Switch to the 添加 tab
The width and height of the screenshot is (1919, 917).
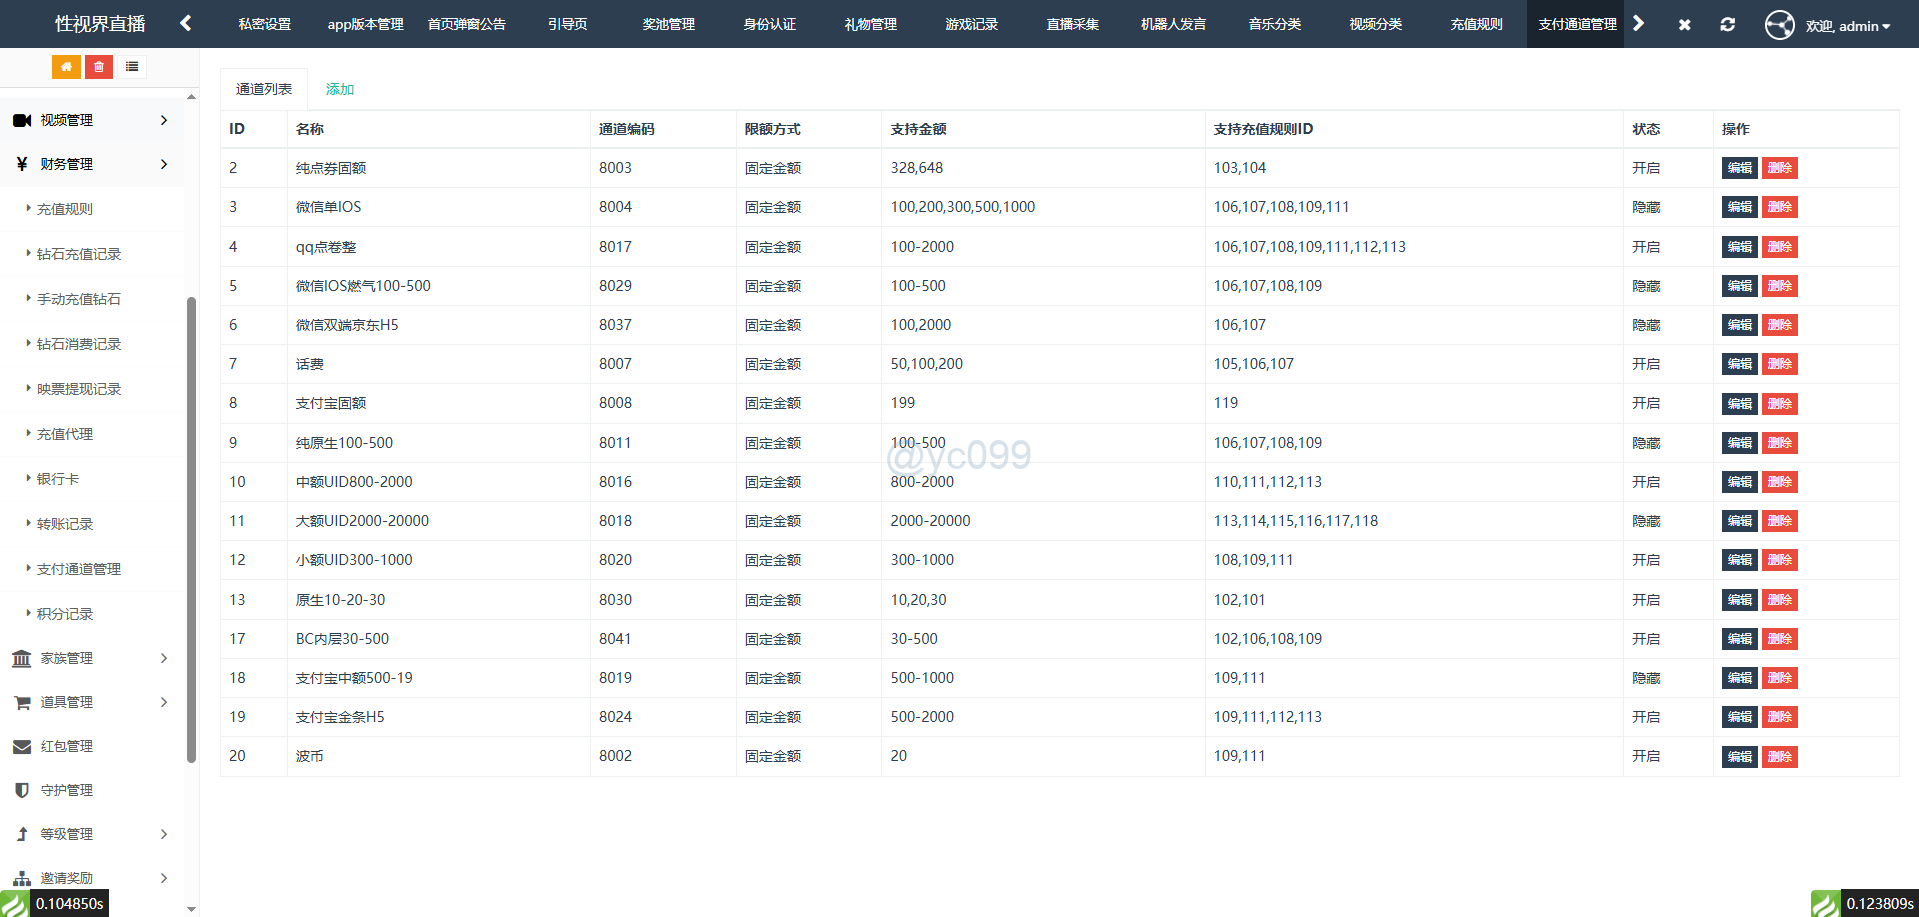pyautogui.click(x=340, y=89)
